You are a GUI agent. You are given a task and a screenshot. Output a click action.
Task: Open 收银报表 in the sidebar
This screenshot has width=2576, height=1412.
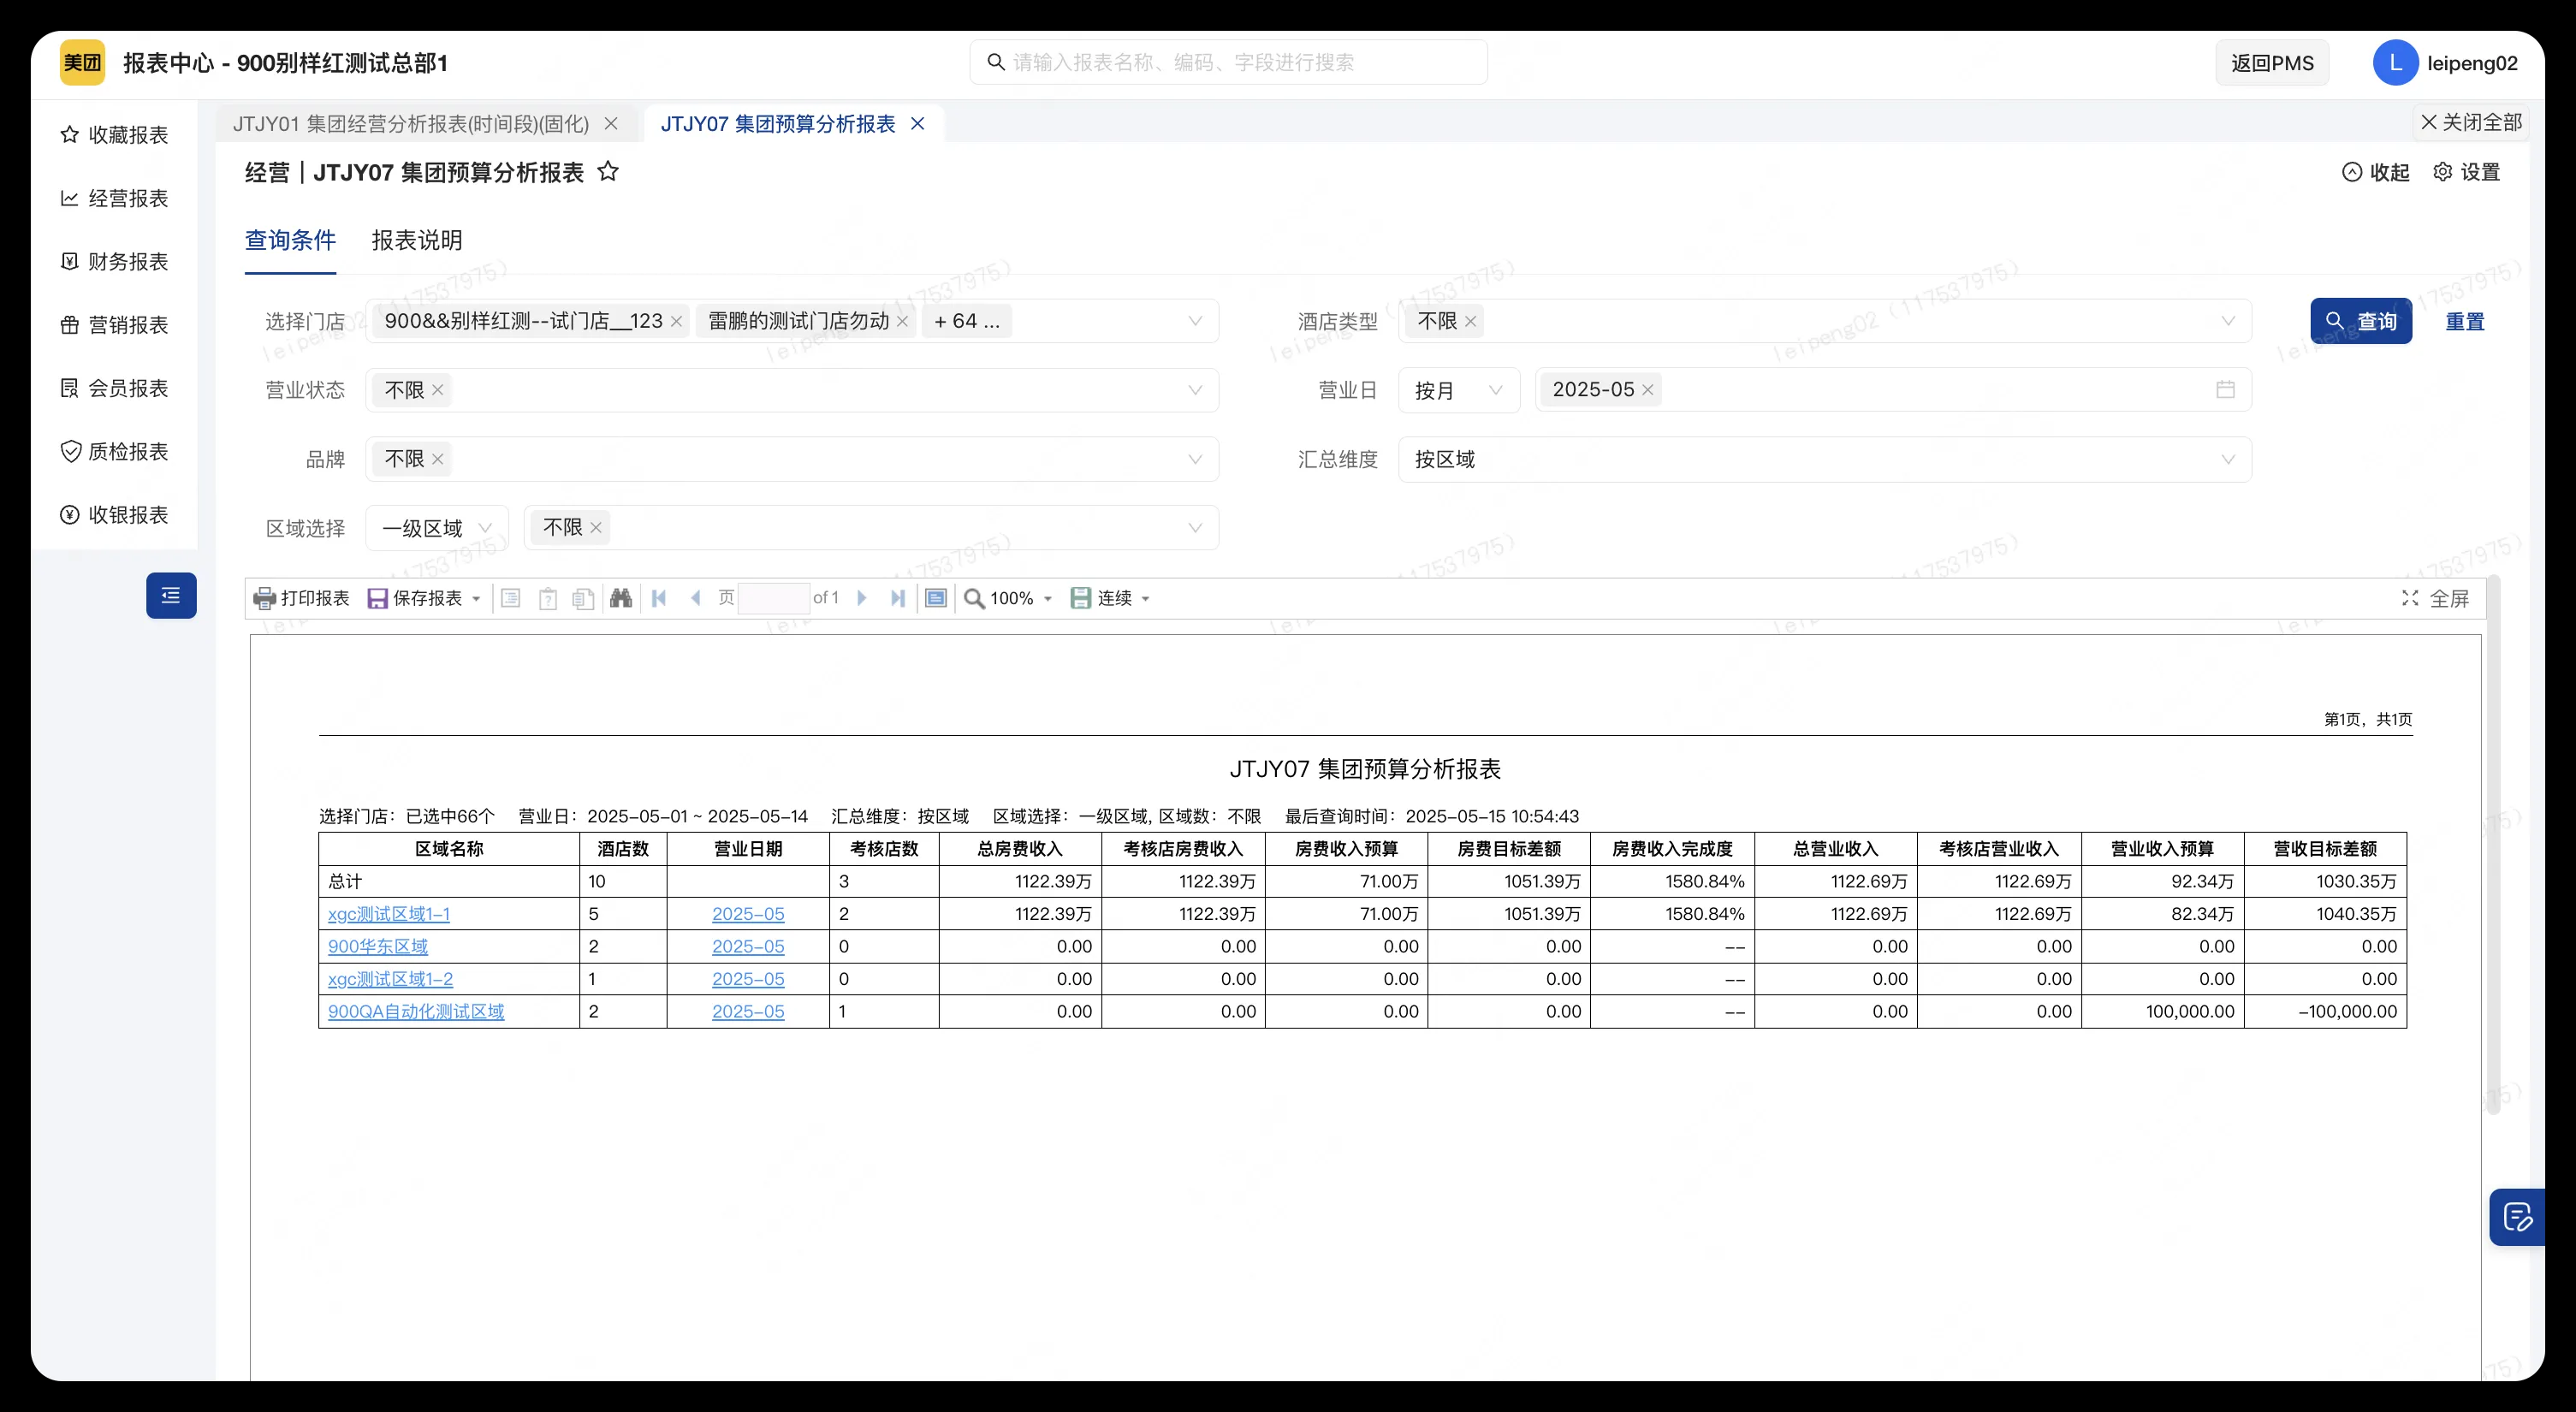pyautogui.click(x=115, y=515)
